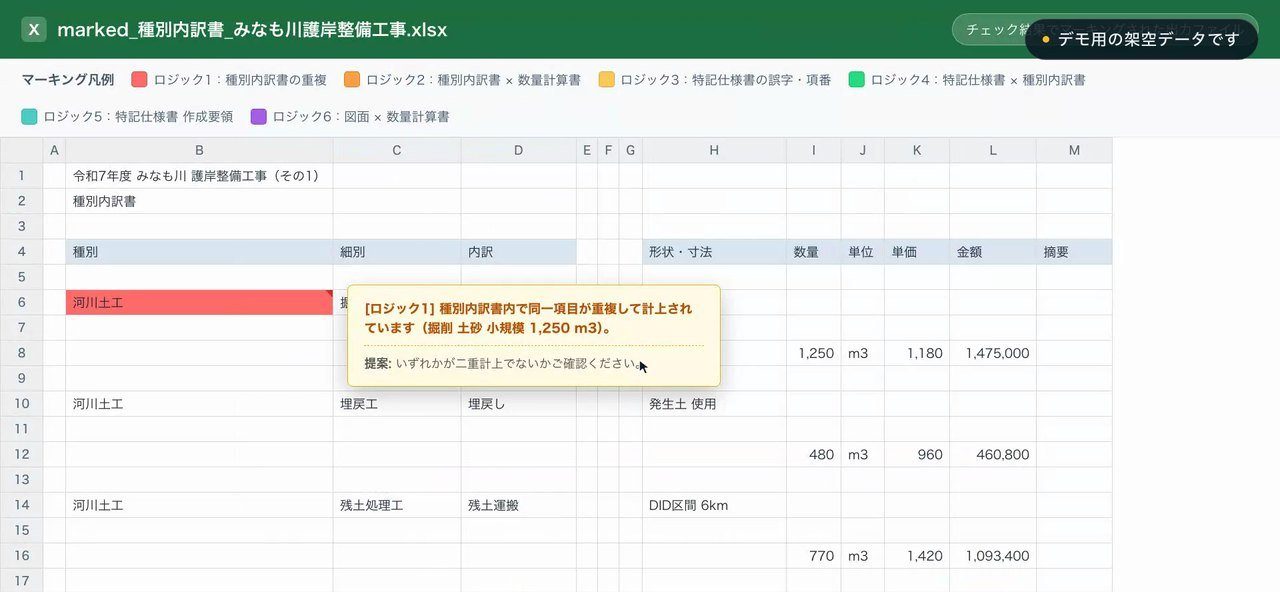Click legend label ロジック3：特記仕様書の誤字・項番
Viewport: 1280px width, 592px height.
click(726, 80)
